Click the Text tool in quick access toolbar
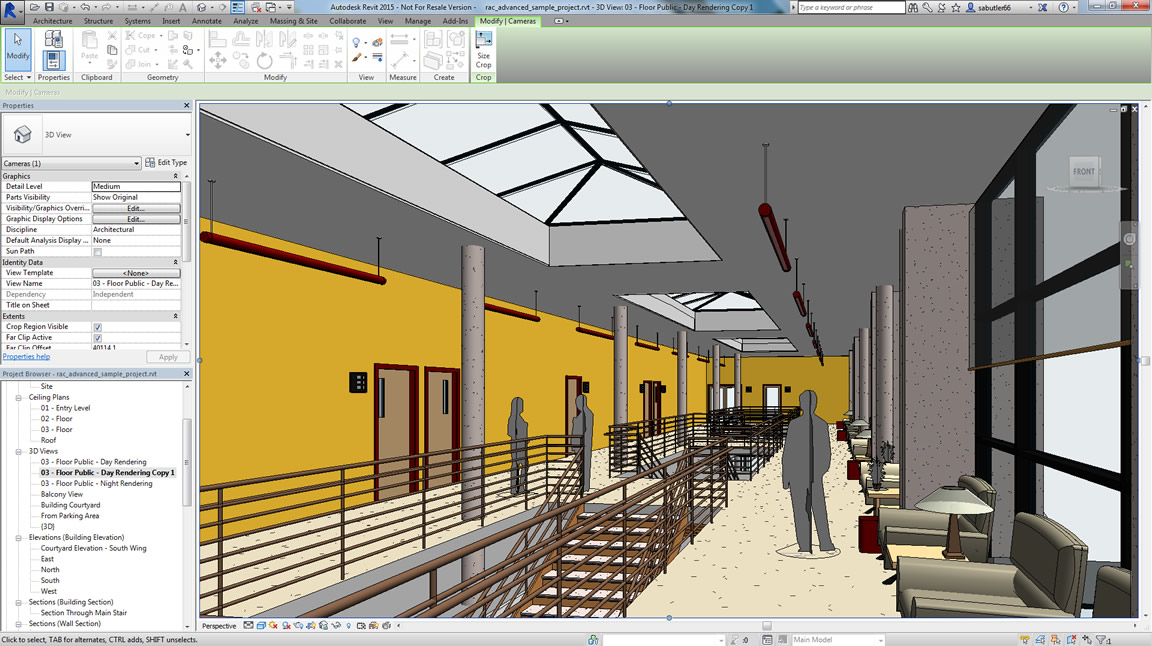 coord(182,7)
